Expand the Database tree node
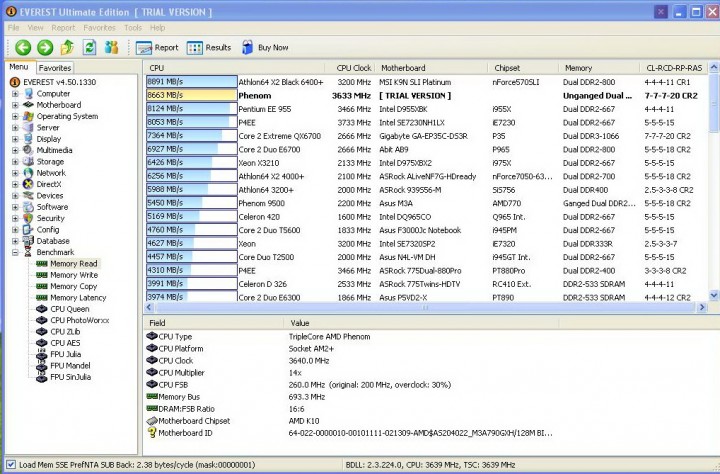The image size is (720, 474). pos(15,241)
